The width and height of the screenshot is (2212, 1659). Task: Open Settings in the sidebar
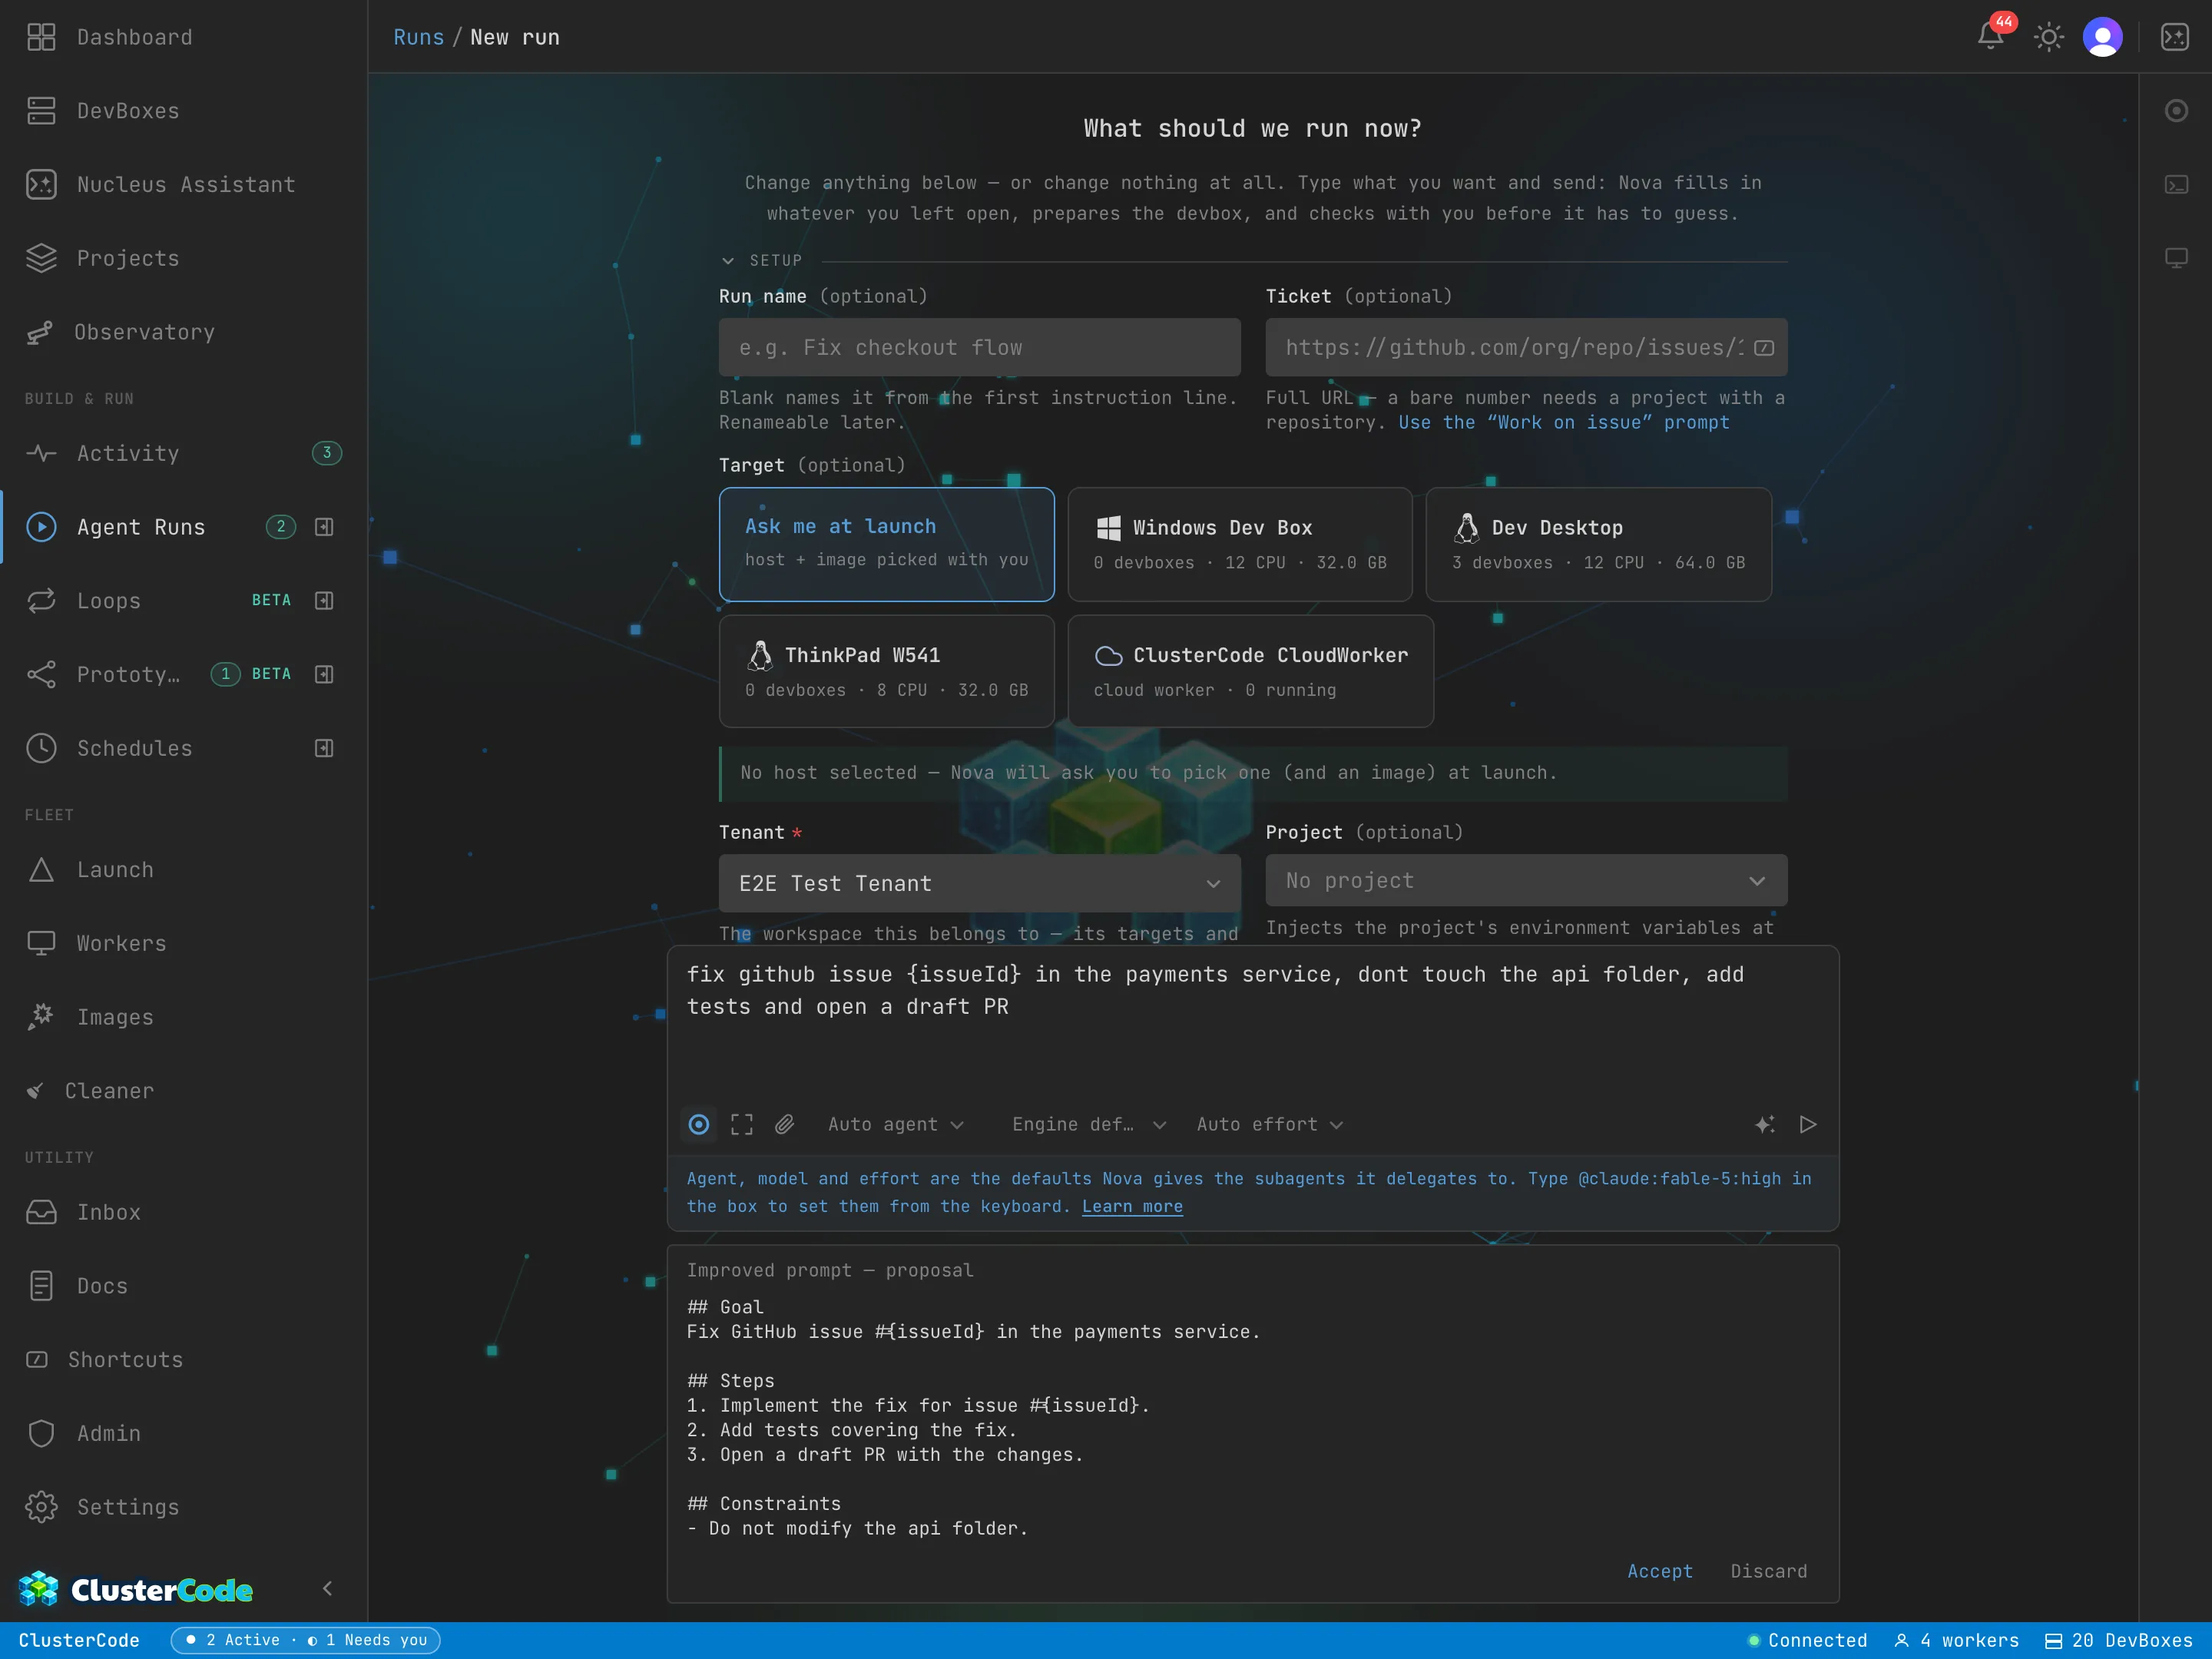tap(183, 1507)
